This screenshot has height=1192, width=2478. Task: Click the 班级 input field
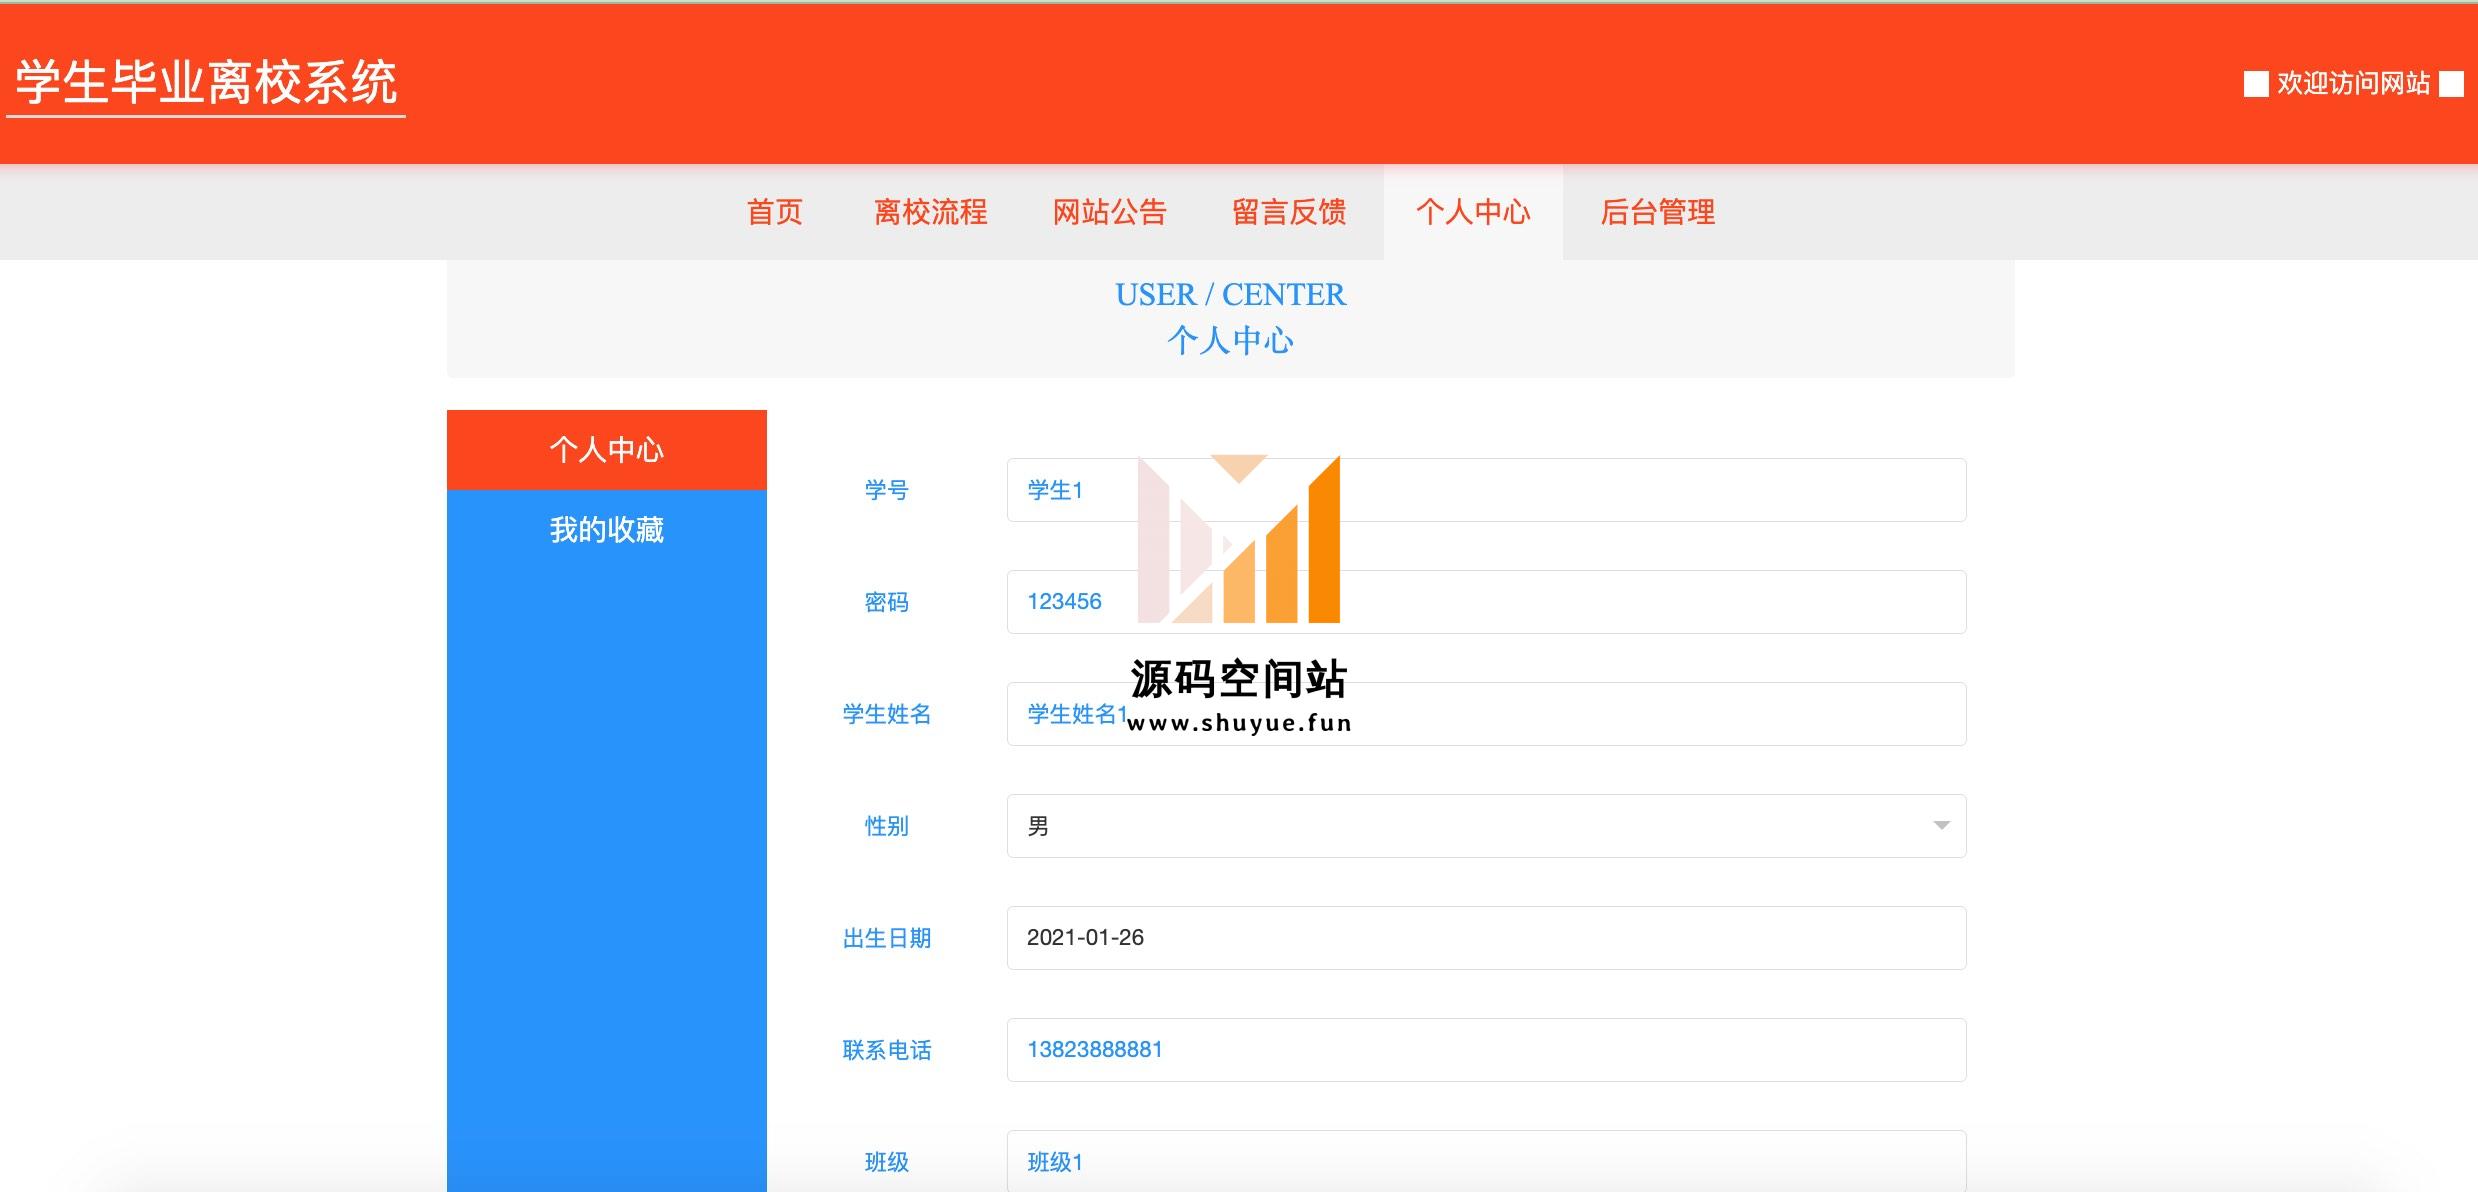[1486, 1161]
